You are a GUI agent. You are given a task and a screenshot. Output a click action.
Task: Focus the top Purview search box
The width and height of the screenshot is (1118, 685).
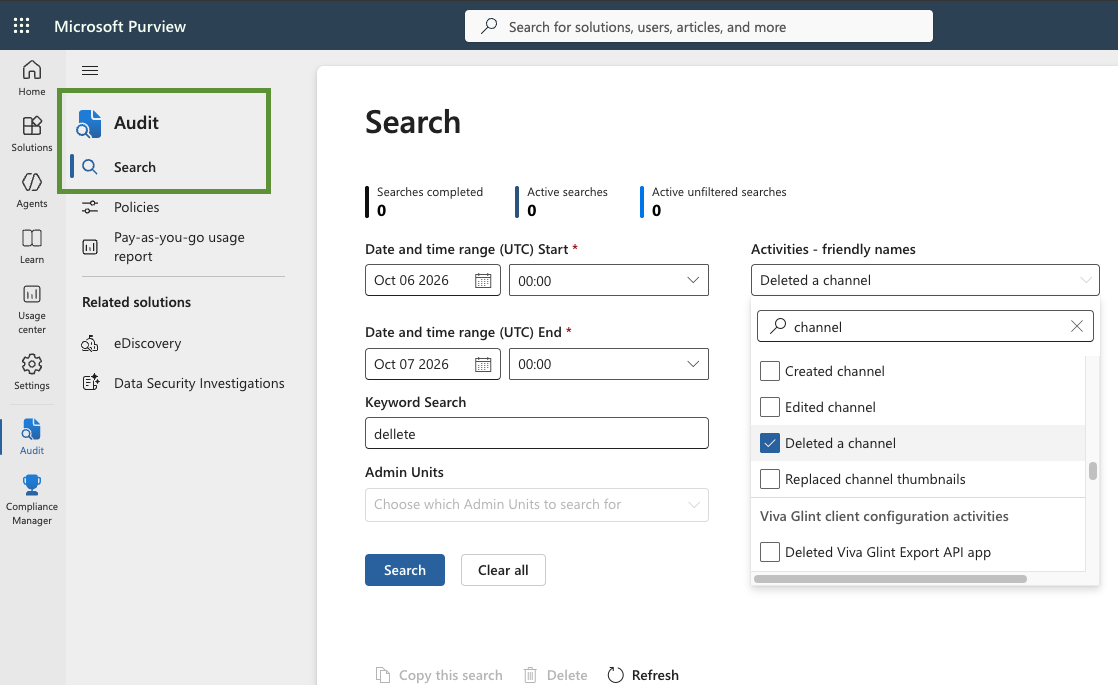click(x=699, y=26)
